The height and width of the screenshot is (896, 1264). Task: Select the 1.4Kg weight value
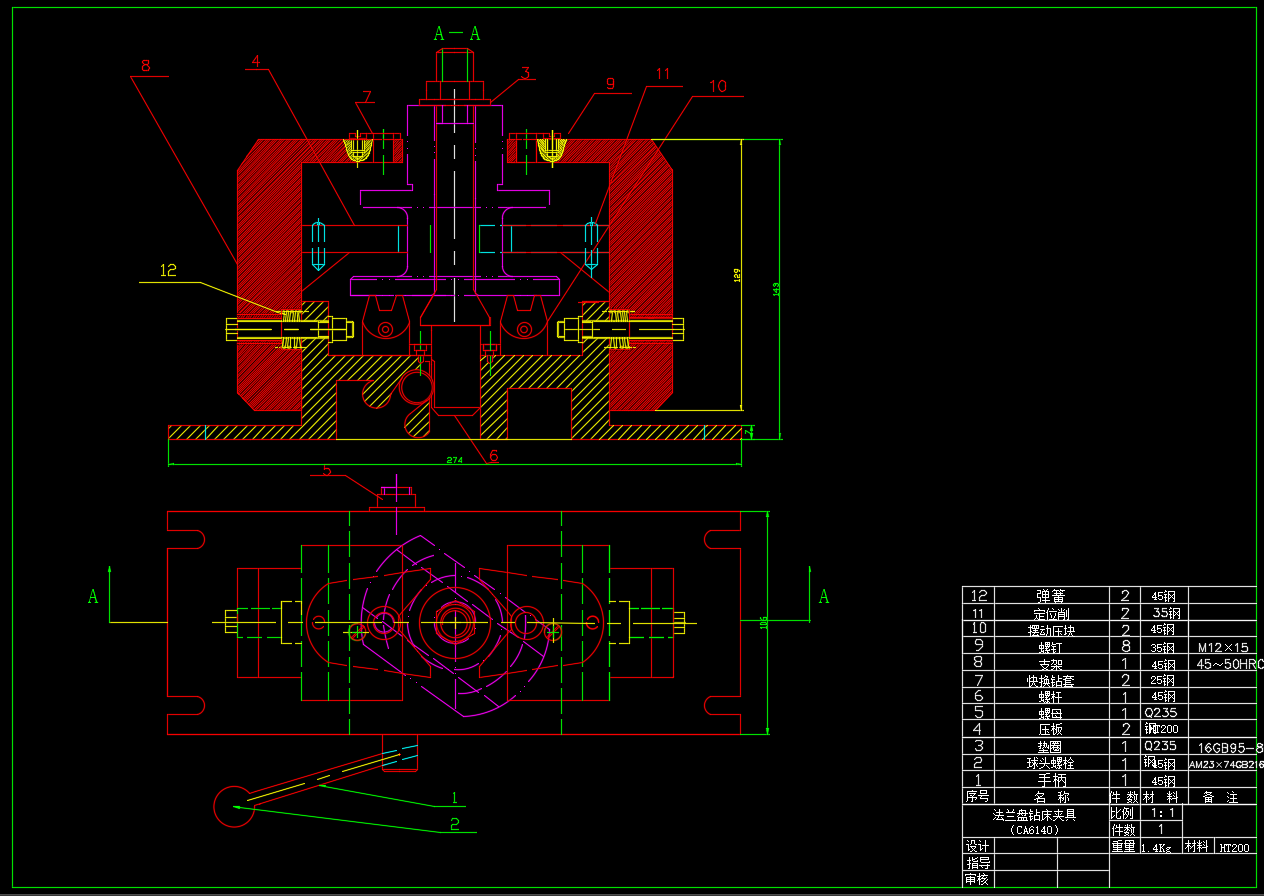1156,847
